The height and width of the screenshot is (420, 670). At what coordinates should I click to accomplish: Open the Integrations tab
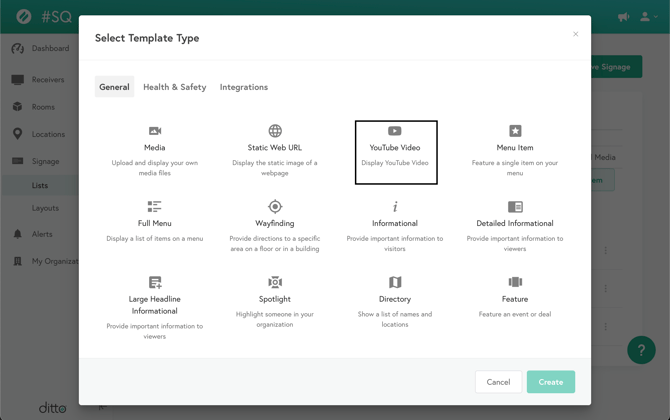pyautogui.click(x=244, y=87)
